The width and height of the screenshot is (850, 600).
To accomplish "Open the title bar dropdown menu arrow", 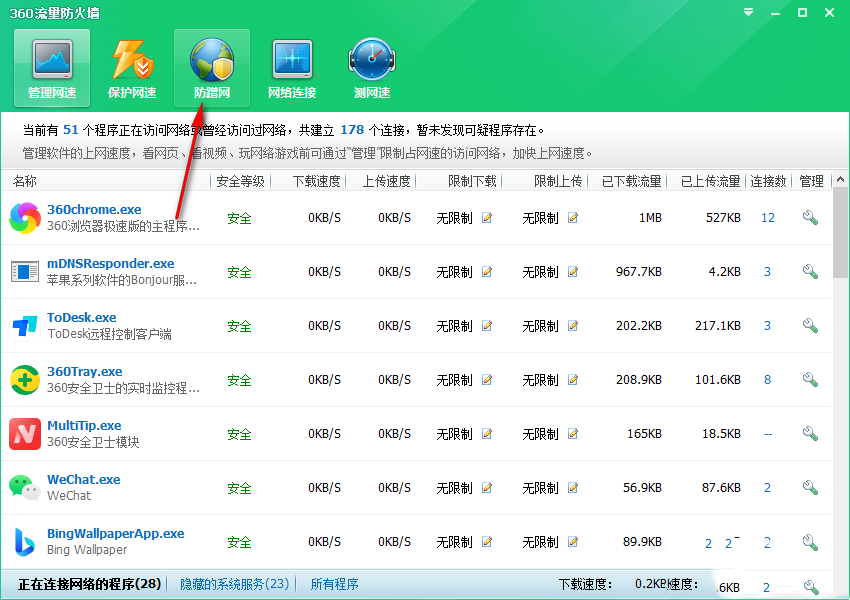I will click(748, 12).
